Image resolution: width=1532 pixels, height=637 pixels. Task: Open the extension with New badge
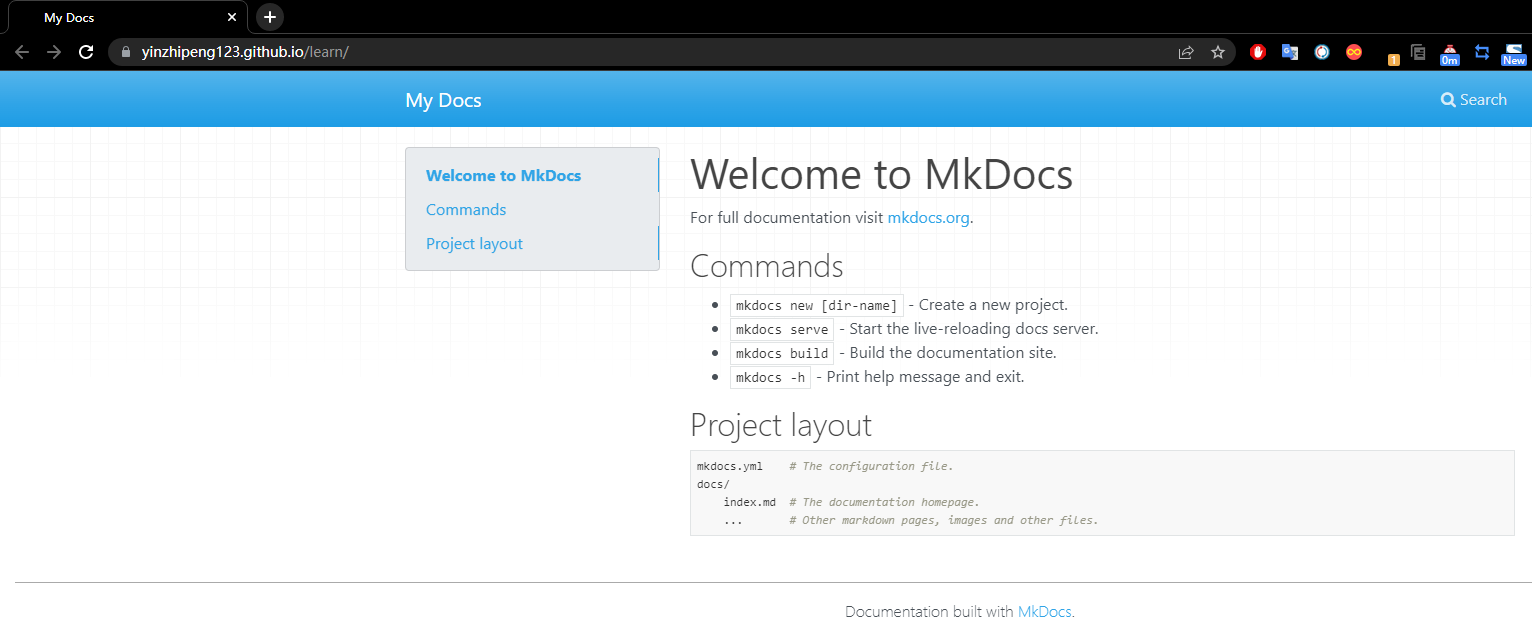pyautogui.click(x=1514, y=54)
